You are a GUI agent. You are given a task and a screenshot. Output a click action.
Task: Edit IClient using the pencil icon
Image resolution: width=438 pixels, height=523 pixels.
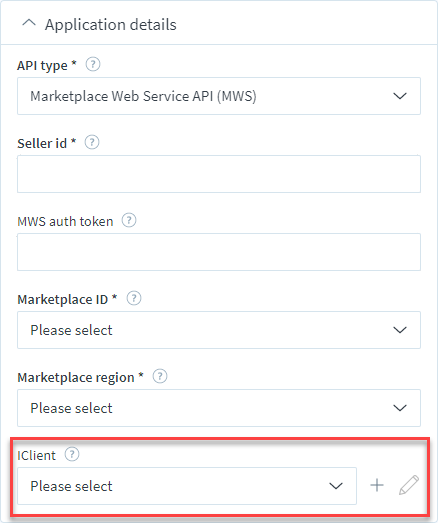(x=409, y=485)
